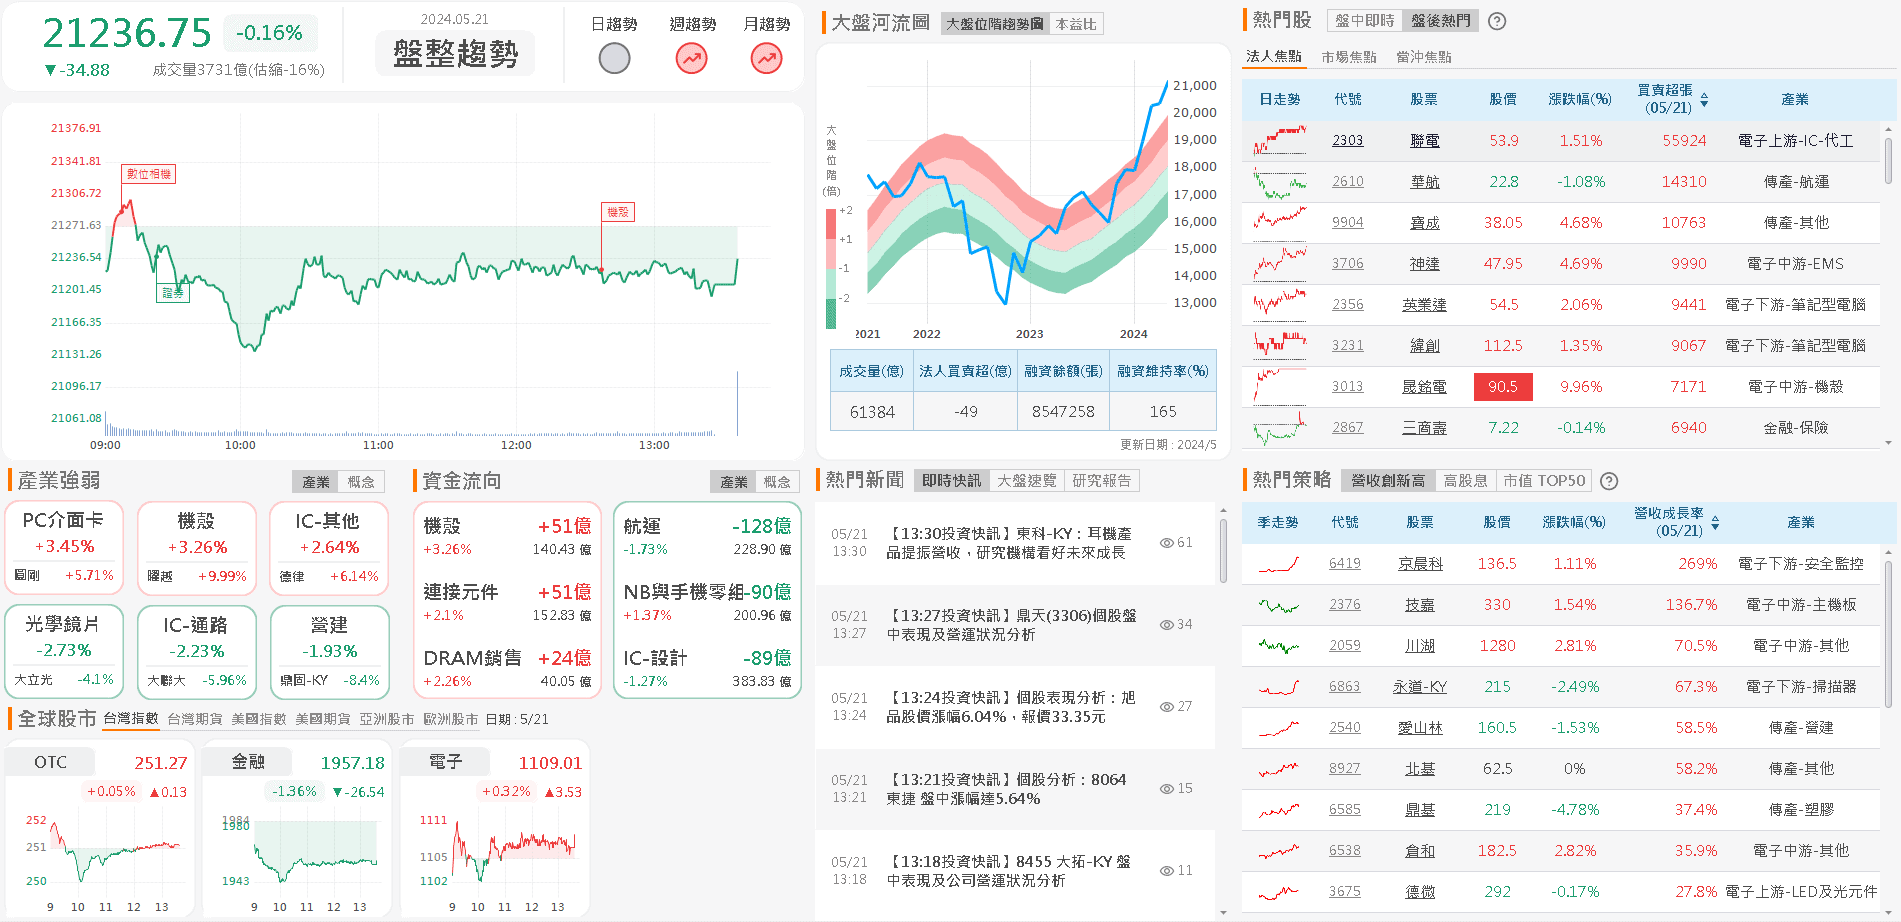Open 美國指數 global markets tab
This screenshot has width=1901, height=922.
coord(259,719)
